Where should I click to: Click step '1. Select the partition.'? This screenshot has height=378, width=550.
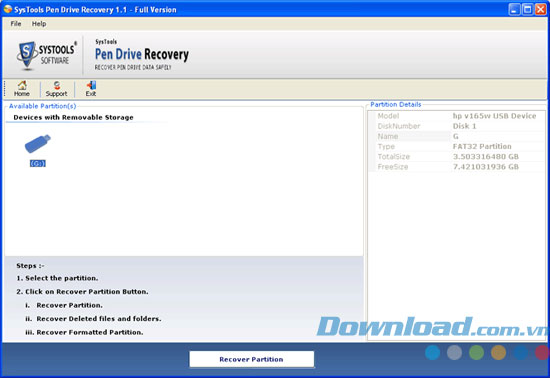(57, 278)
